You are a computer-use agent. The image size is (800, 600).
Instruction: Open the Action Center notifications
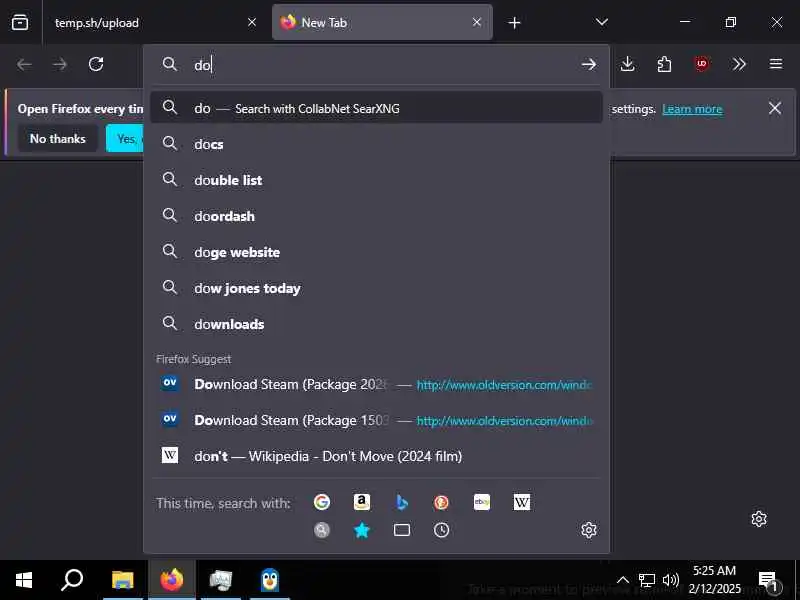click(x=768, y=580)
